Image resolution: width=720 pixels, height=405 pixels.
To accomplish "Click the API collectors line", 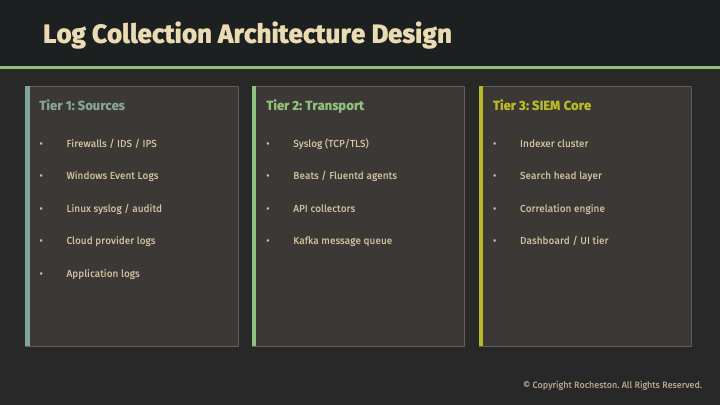I will point(324,208).
